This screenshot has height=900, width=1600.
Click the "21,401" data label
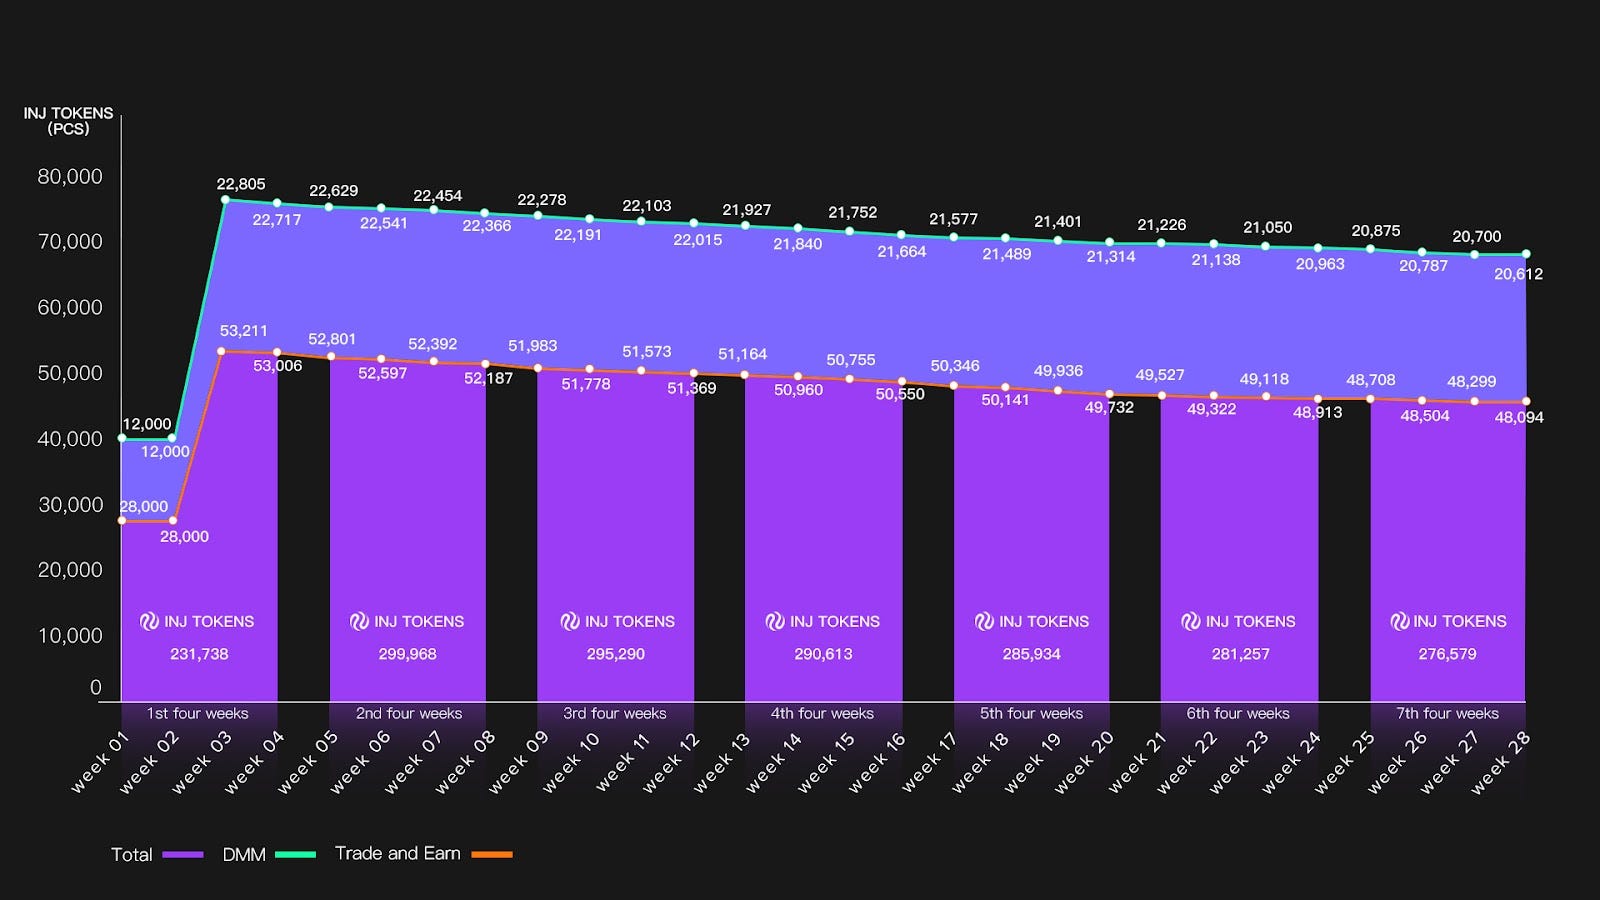pos(1058,222)
